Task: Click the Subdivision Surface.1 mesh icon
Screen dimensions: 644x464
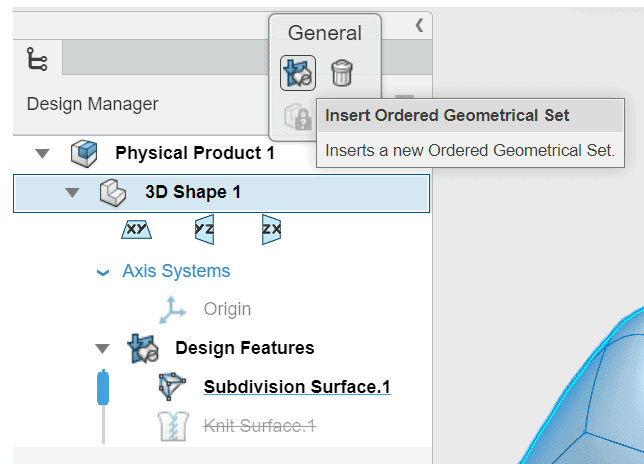Action: 172,386
